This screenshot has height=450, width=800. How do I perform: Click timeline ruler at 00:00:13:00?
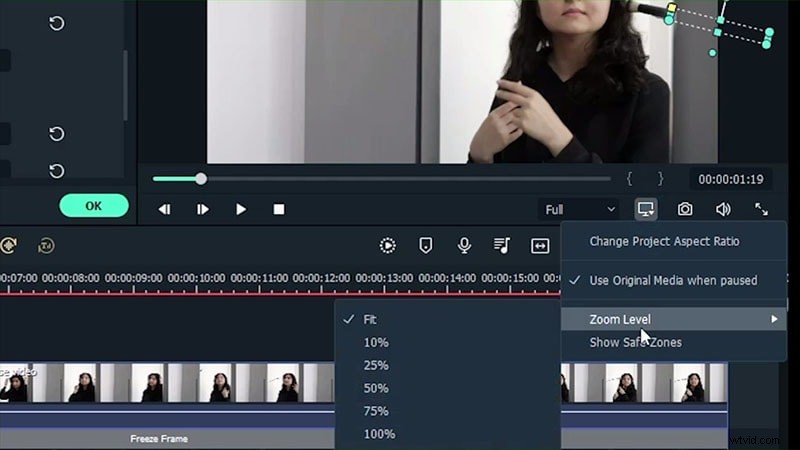(384, 278)
